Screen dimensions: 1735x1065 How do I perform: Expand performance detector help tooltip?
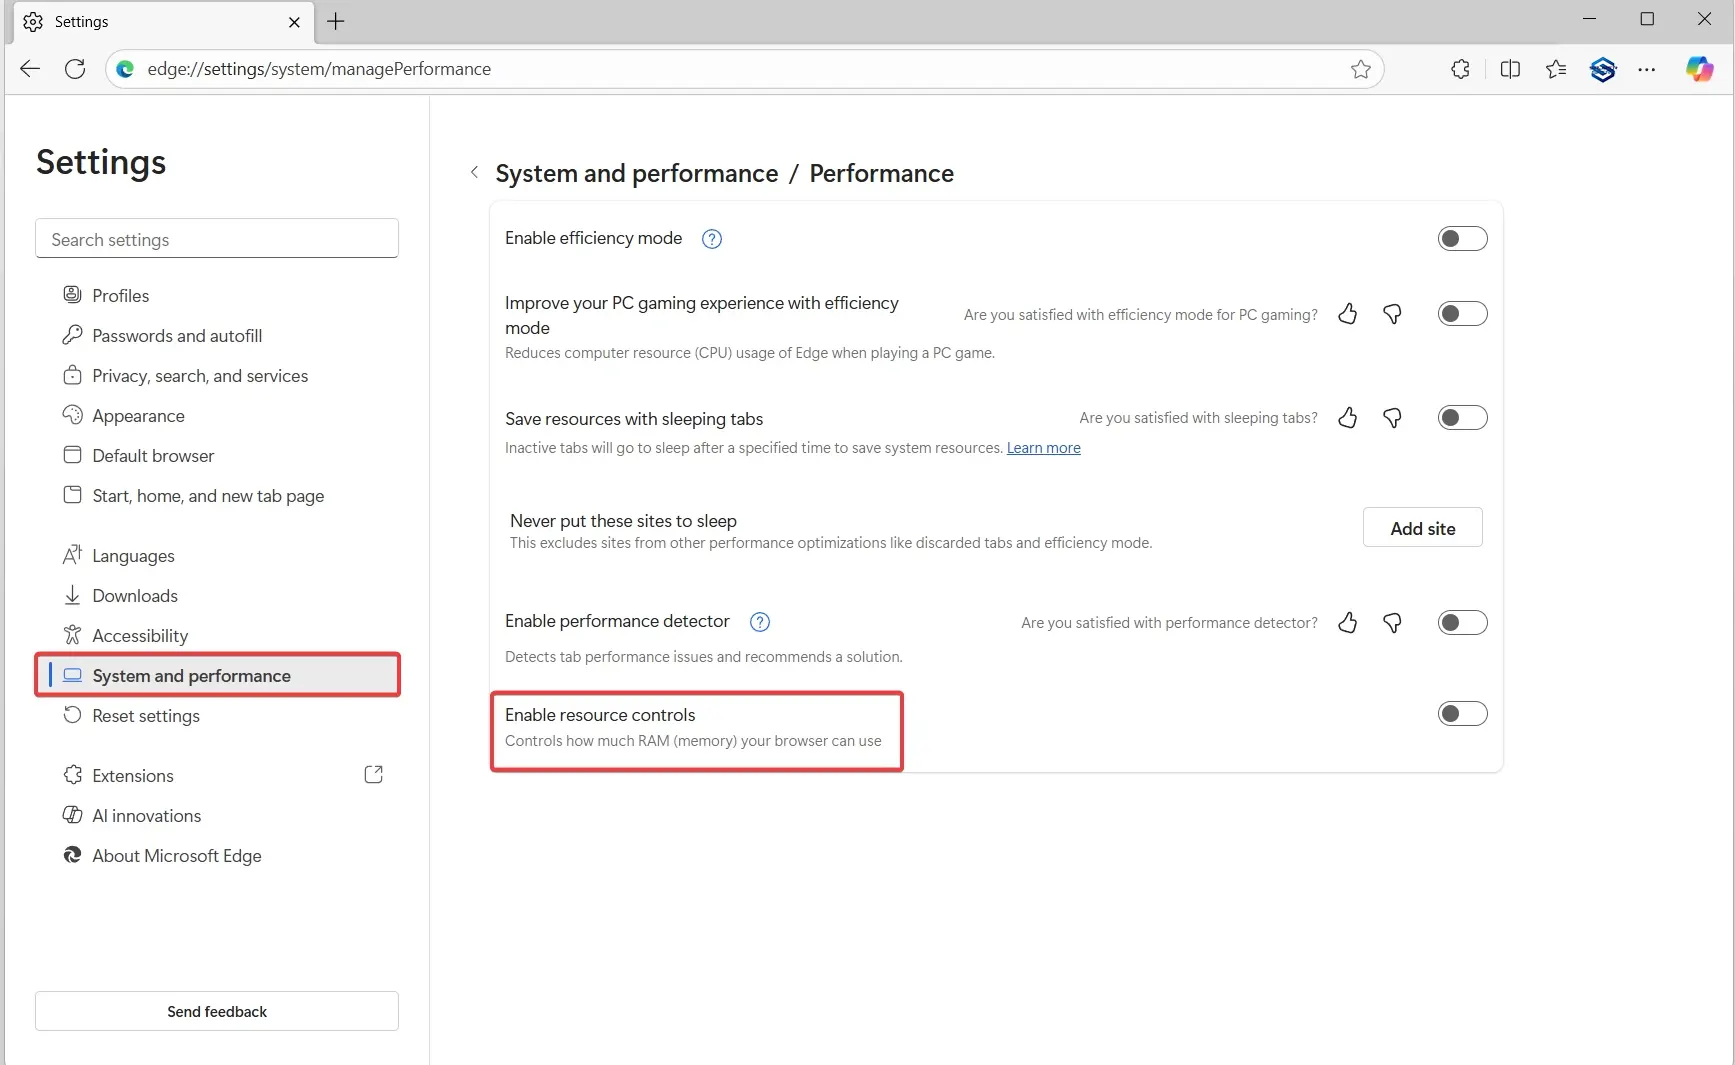(x=759, y=622)
